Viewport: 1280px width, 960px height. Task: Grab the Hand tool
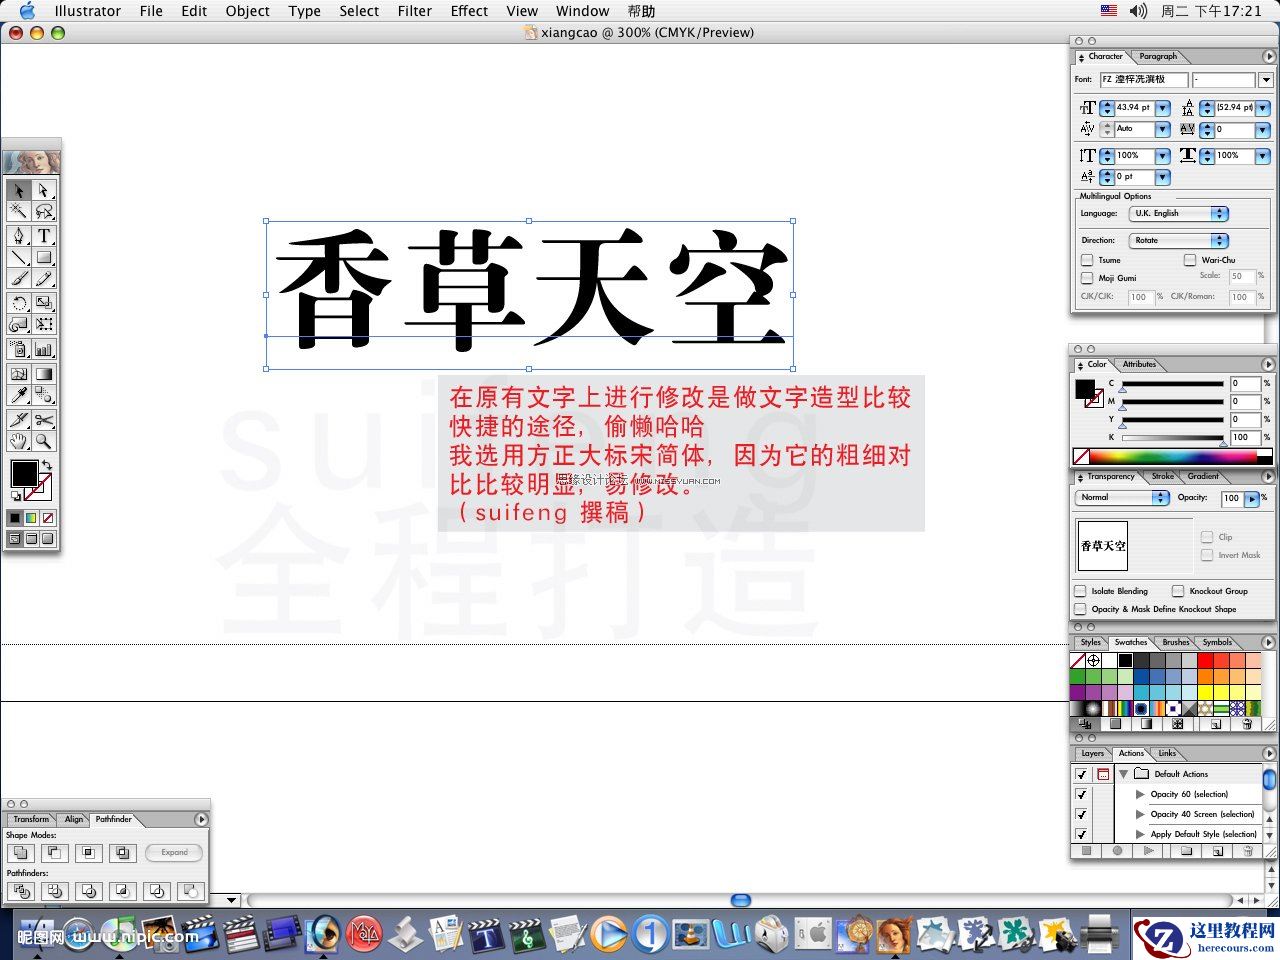coord(21,440)
